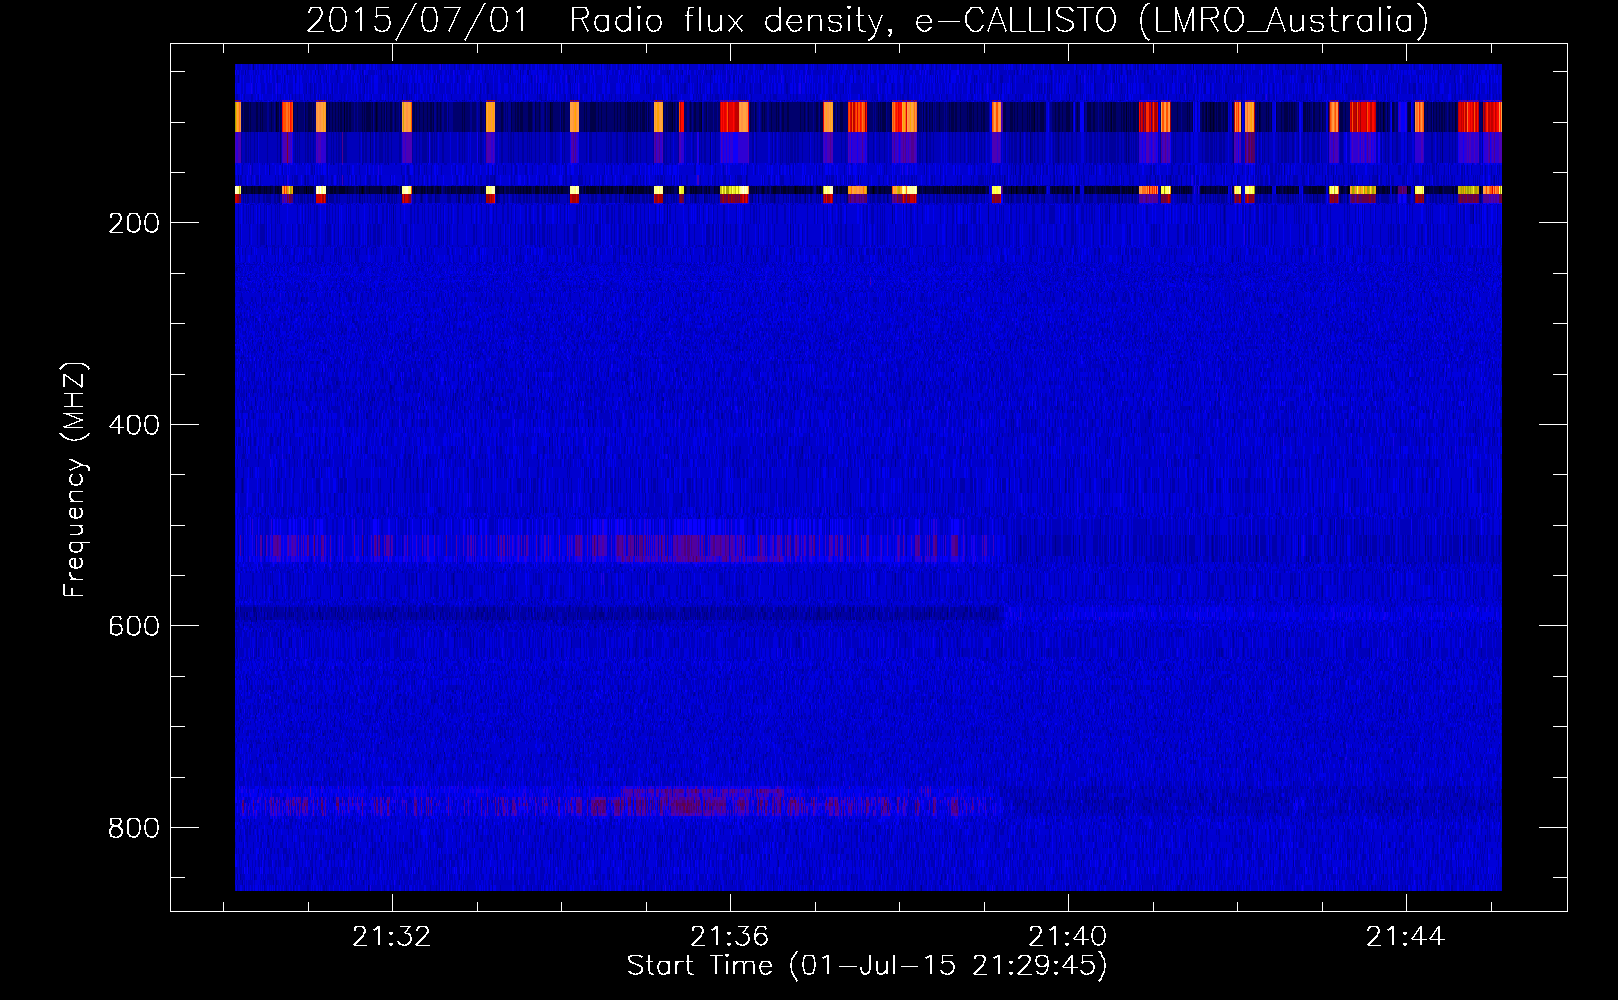Click the 21:36 time tick label

[x=730, y=937]
